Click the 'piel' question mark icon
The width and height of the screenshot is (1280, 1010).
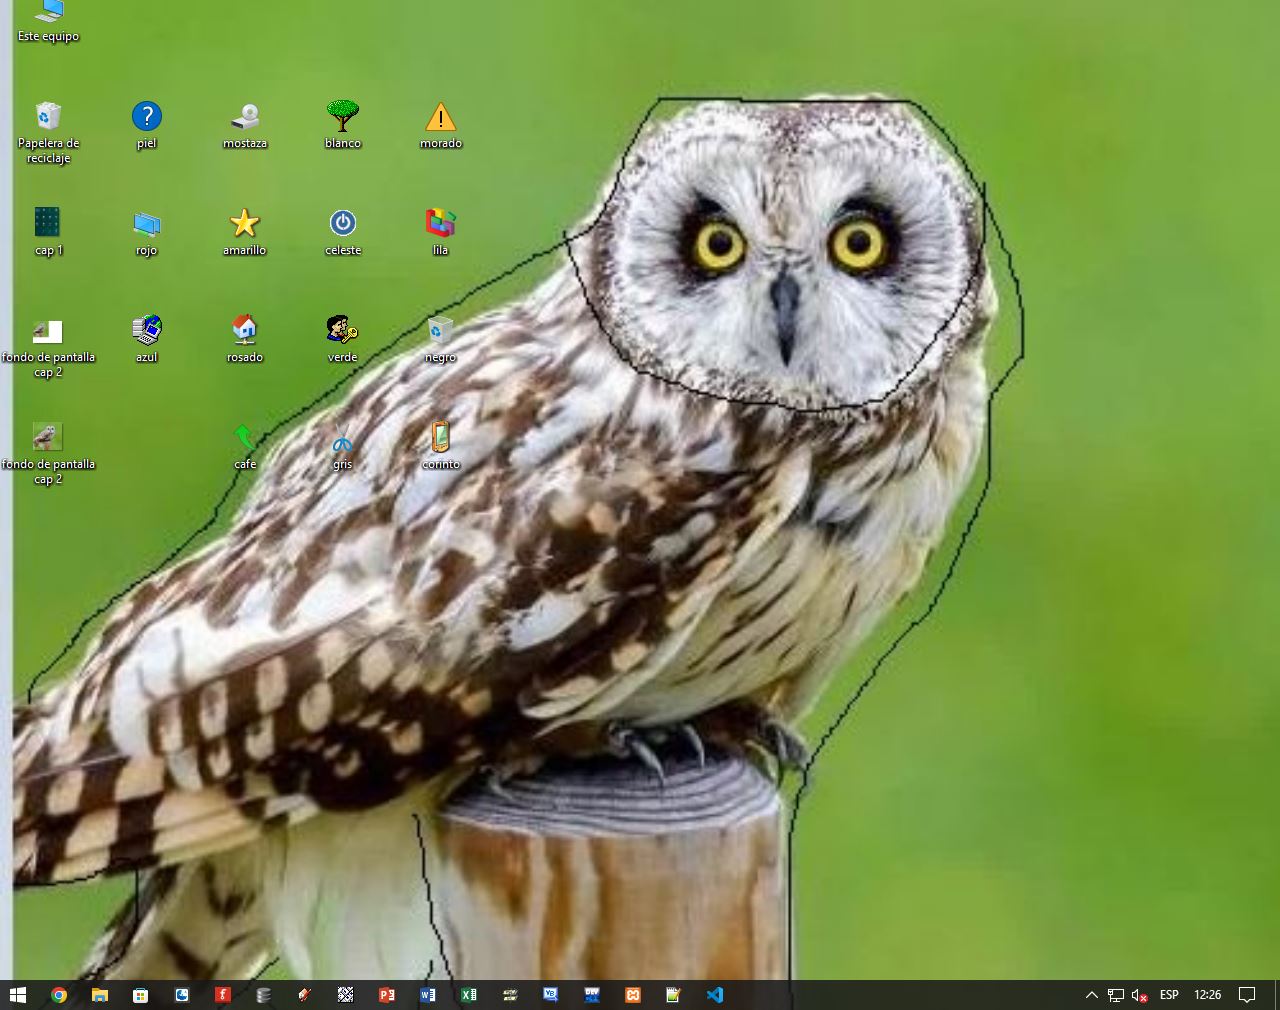(x=147, y=117)
